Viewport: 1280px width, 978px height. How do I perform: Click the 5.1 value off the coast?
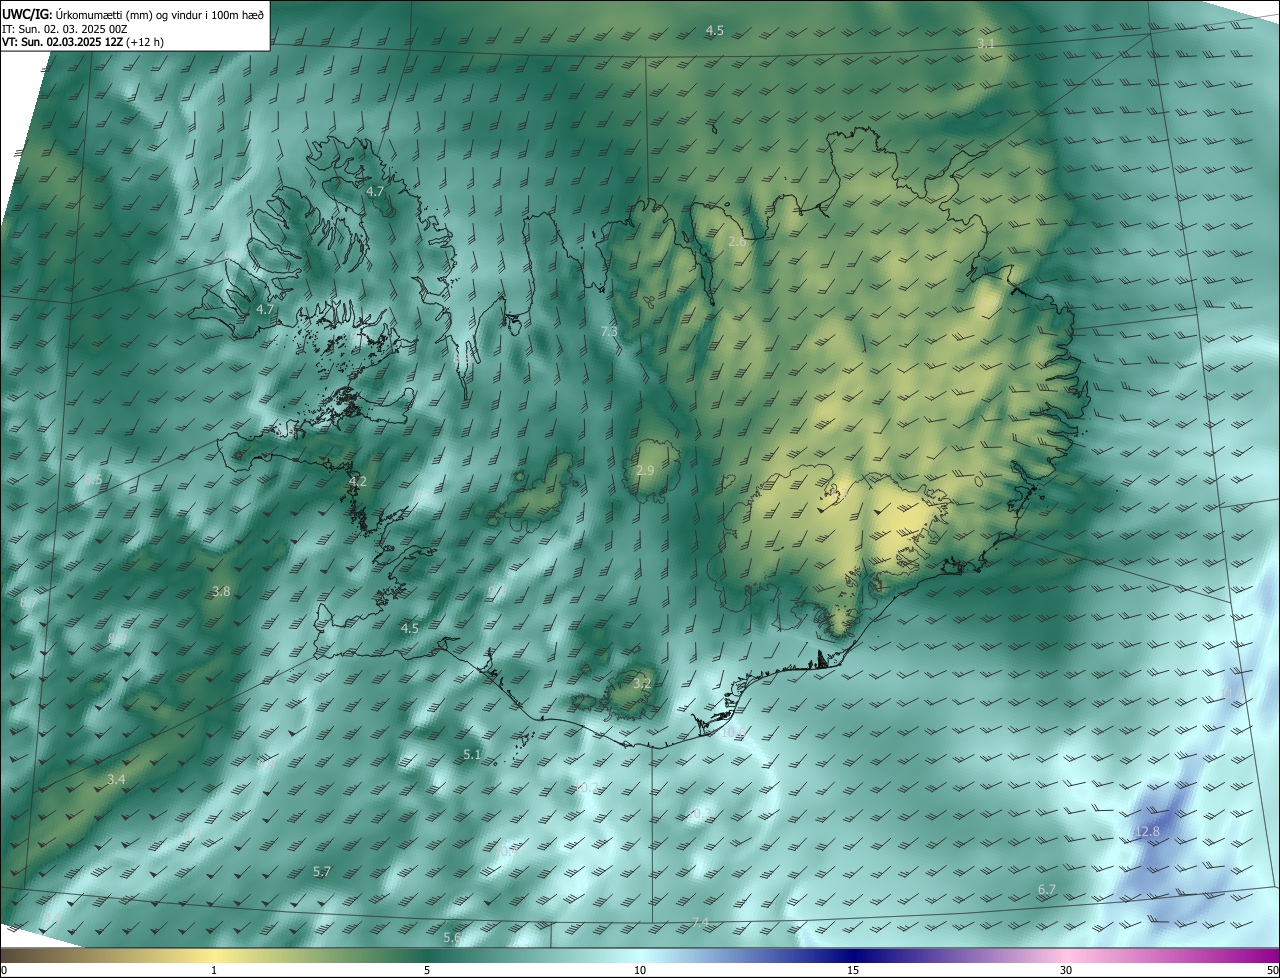coord(473,754)
